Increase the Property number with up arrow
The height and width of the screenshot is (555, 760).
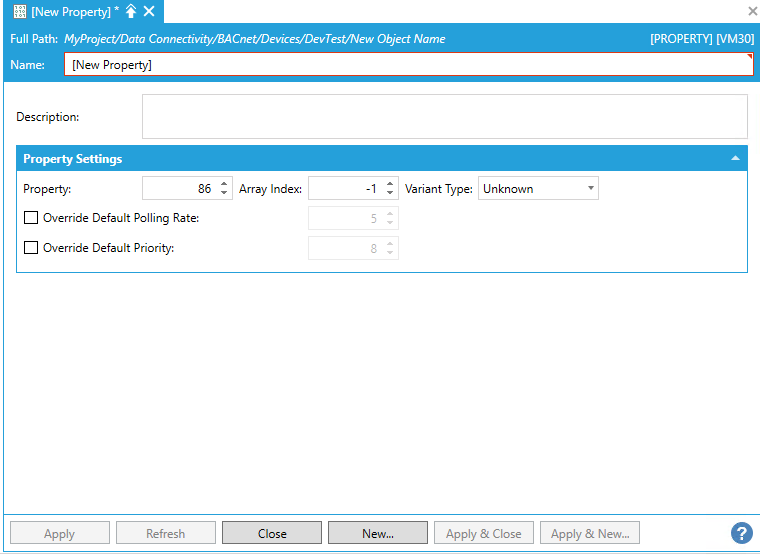(224, 184)
